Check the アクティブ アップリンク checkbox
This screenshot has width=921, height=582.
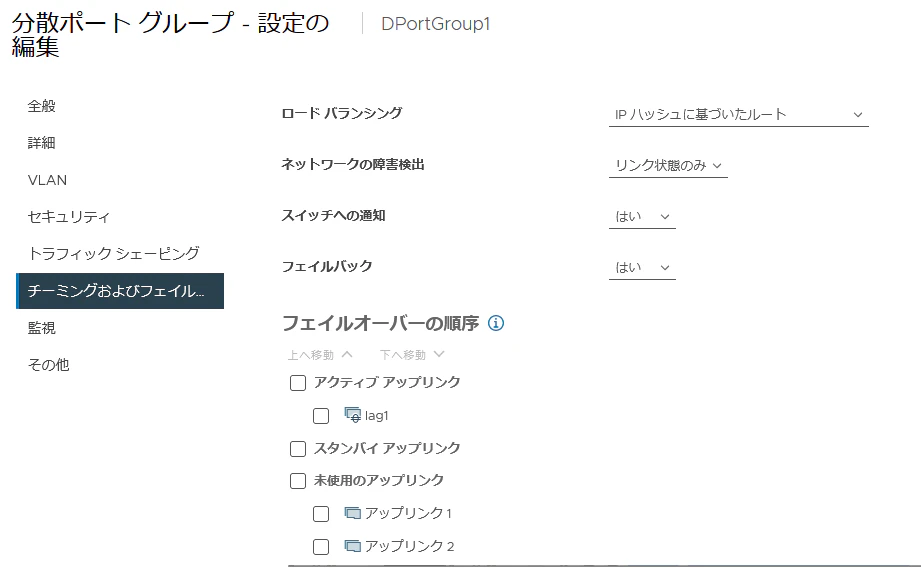298,383
